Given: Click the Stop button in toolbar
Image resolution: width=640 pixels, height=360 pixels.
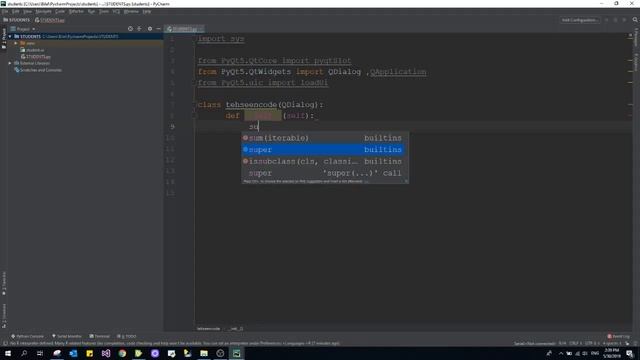Looking at the screenshot, I should (x=624, y=20).
